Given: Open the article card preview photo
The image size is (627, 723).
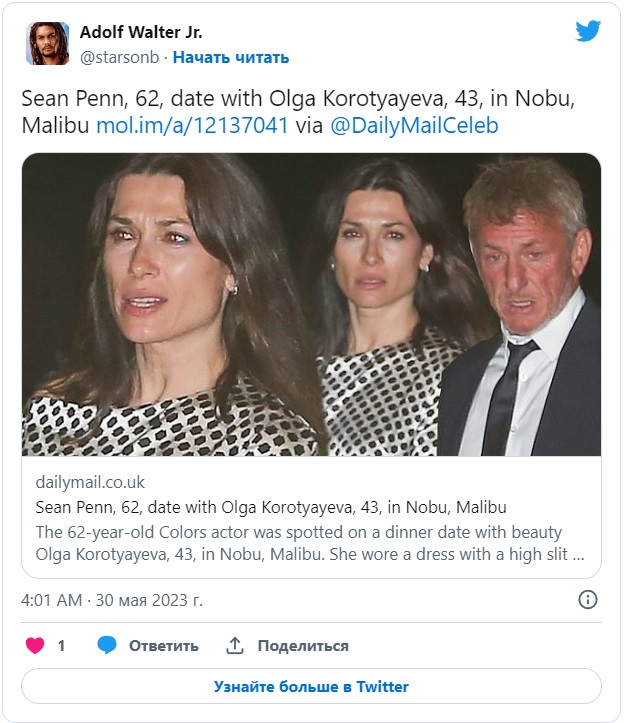Looking at the screenshot, I should tap(311, 304).
